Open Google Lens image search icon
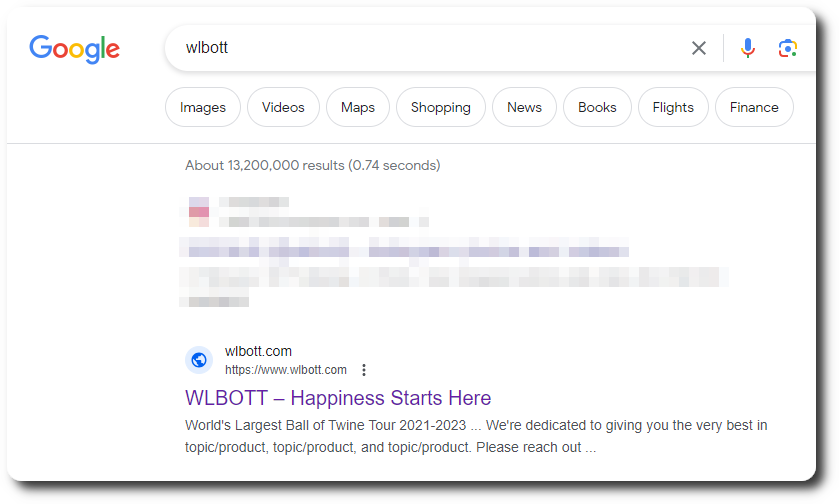The width and height of the screenshot is (839, 504). click(787, 48)
